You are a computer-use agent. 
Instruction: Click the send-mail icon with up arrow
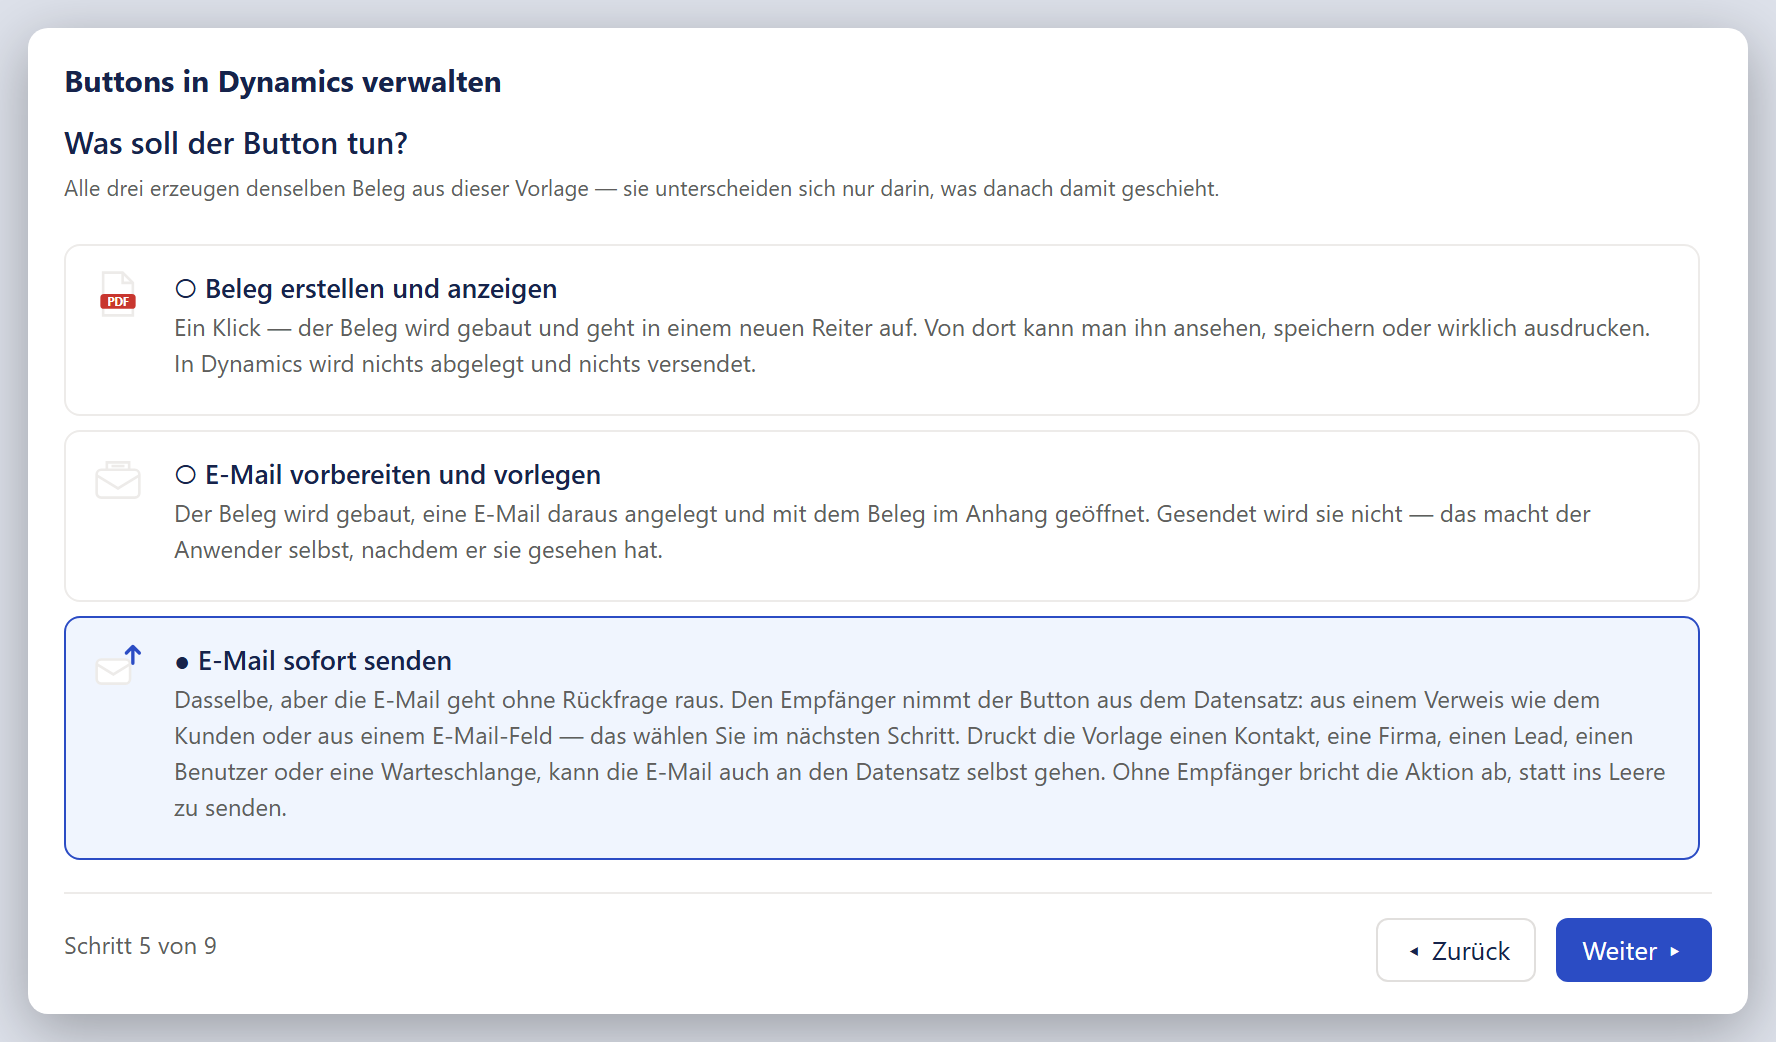point(118,665)
